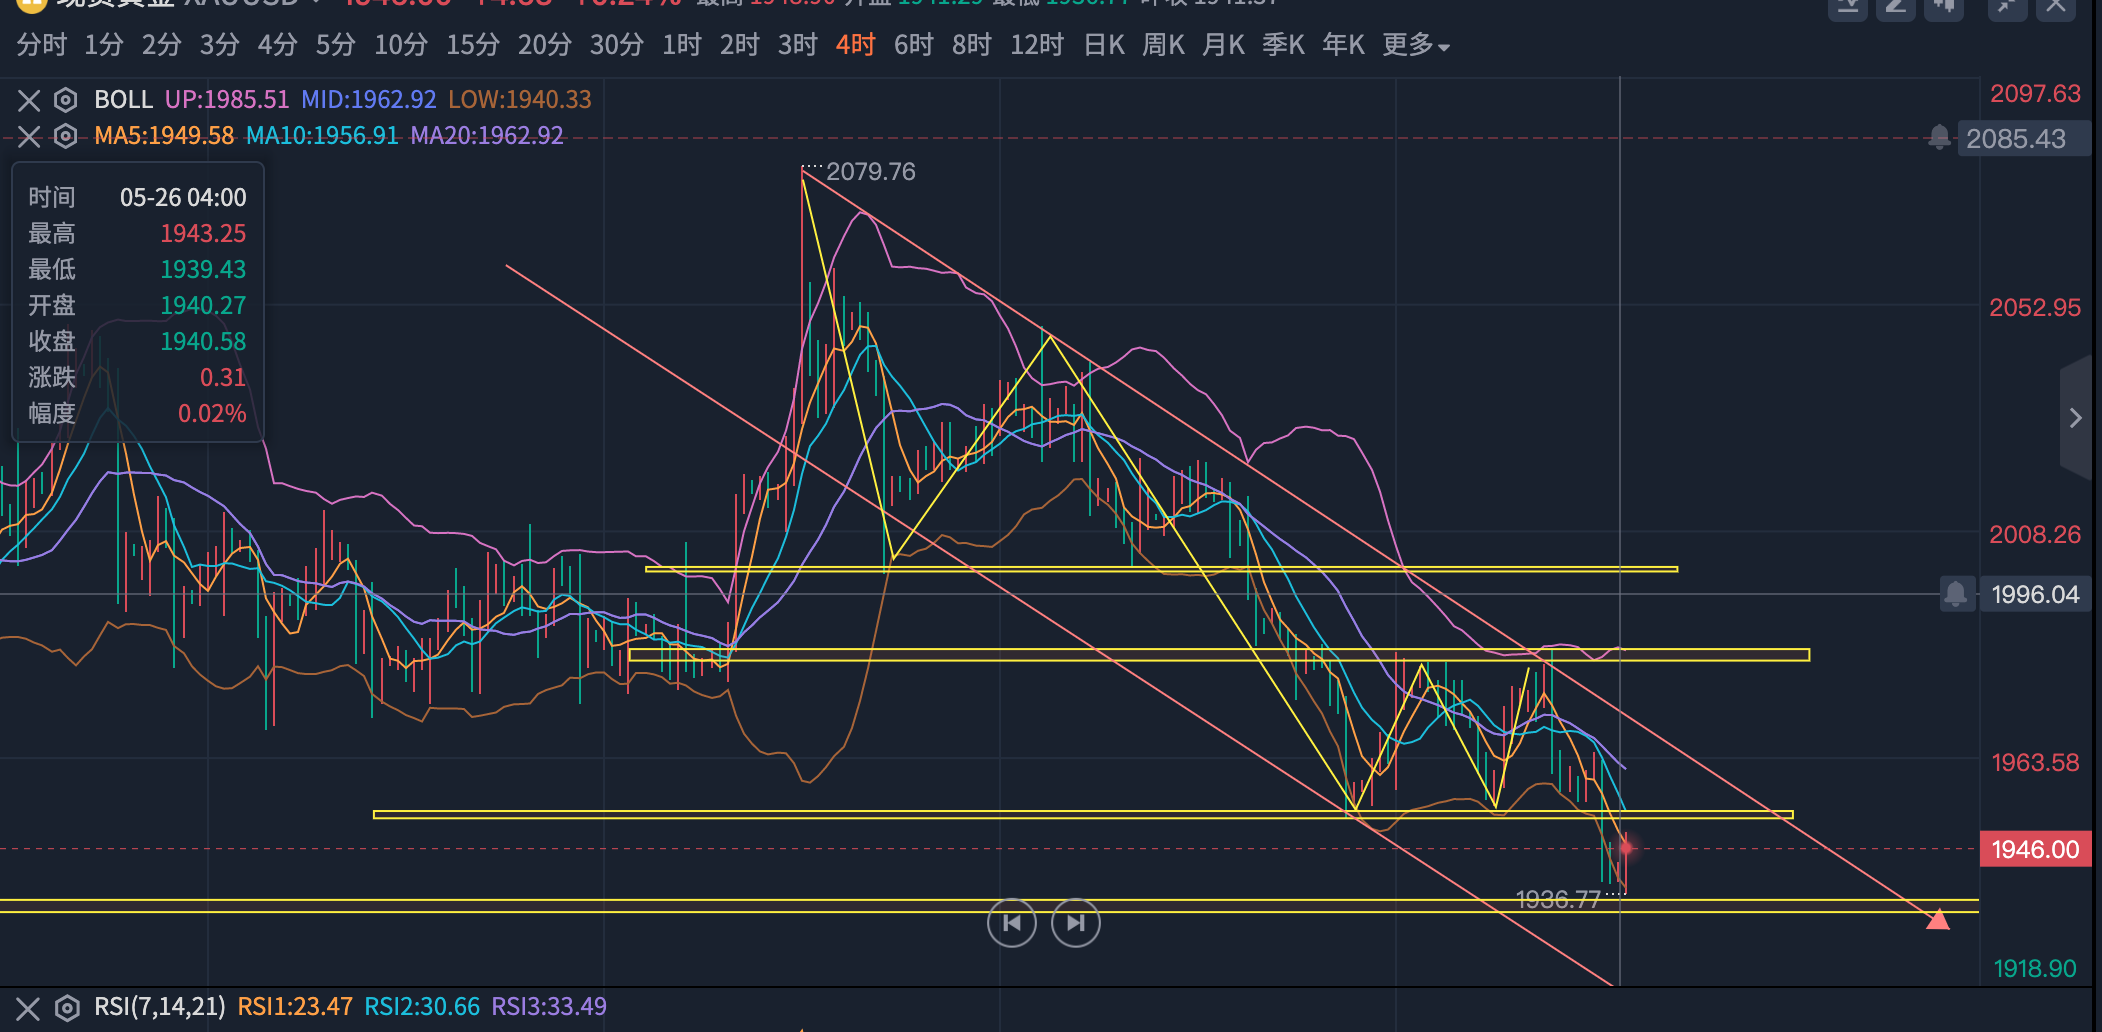Click the RSI(7,14,21) label
Viewport: 2102px width, 1032px height.
tap(160, 1006)
